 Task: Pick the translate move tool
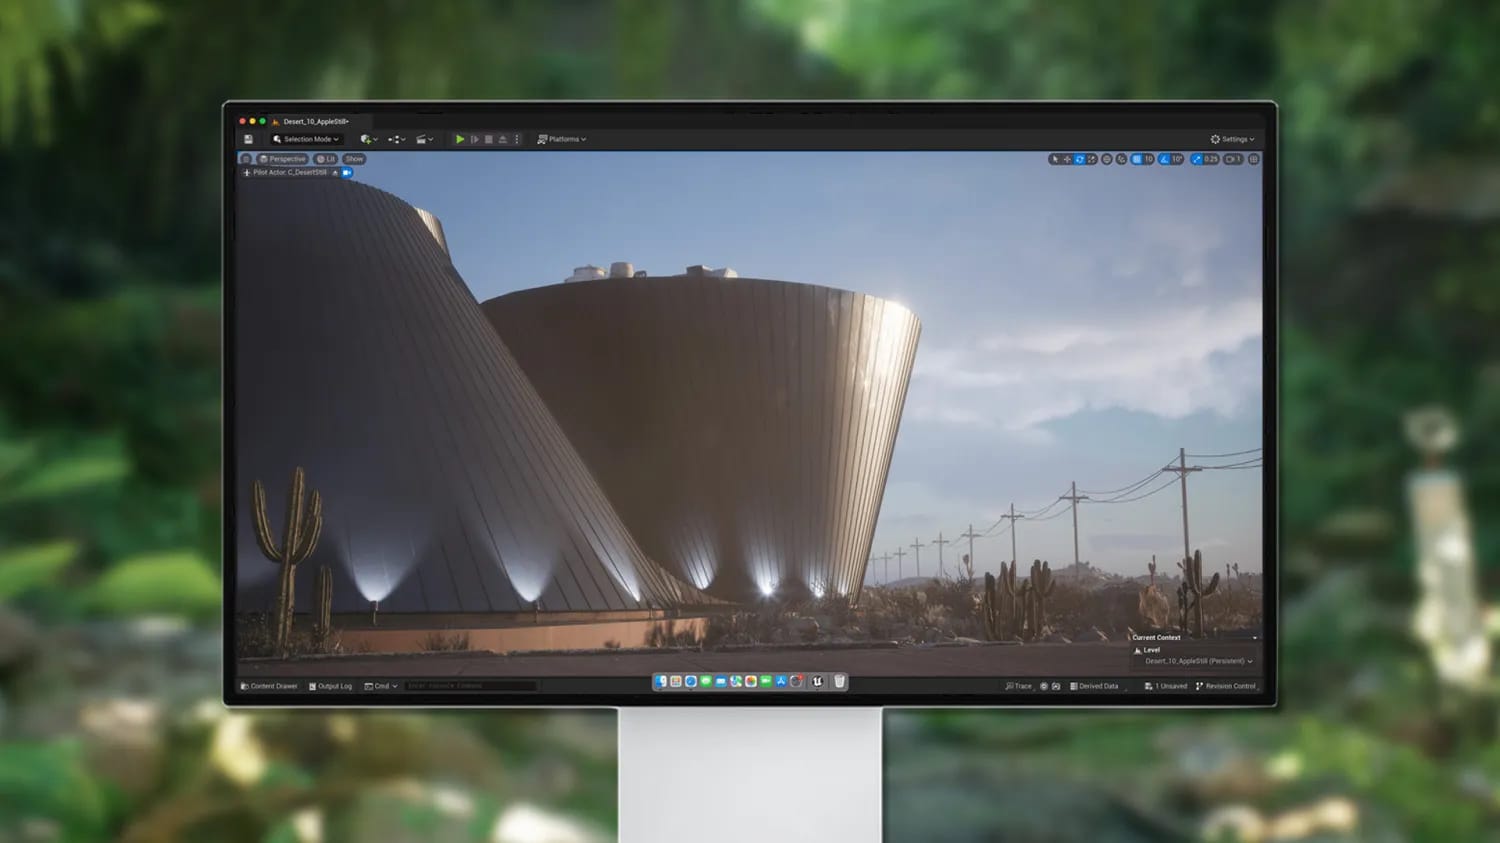(1067, 159)
